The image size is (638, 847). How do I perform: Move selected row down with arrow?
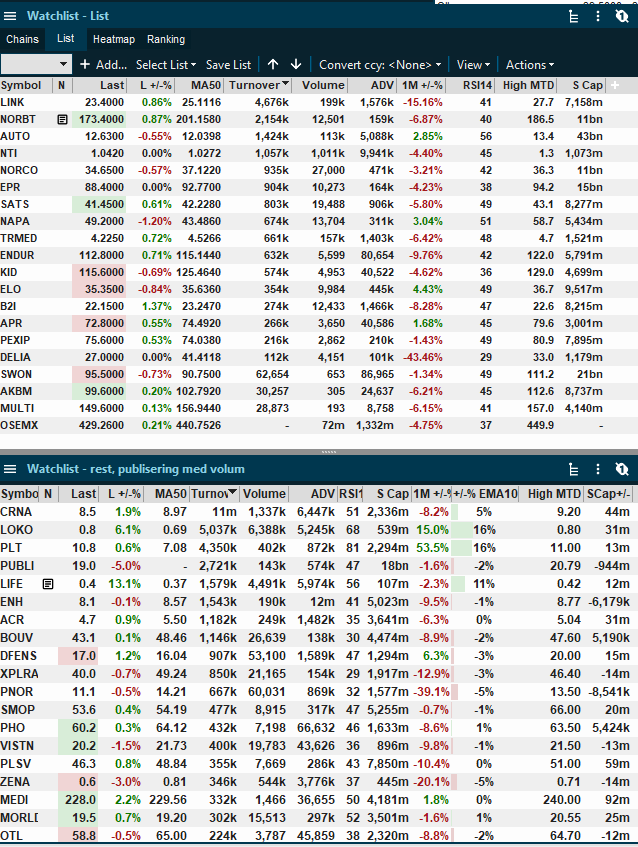[x=296, y=64]
